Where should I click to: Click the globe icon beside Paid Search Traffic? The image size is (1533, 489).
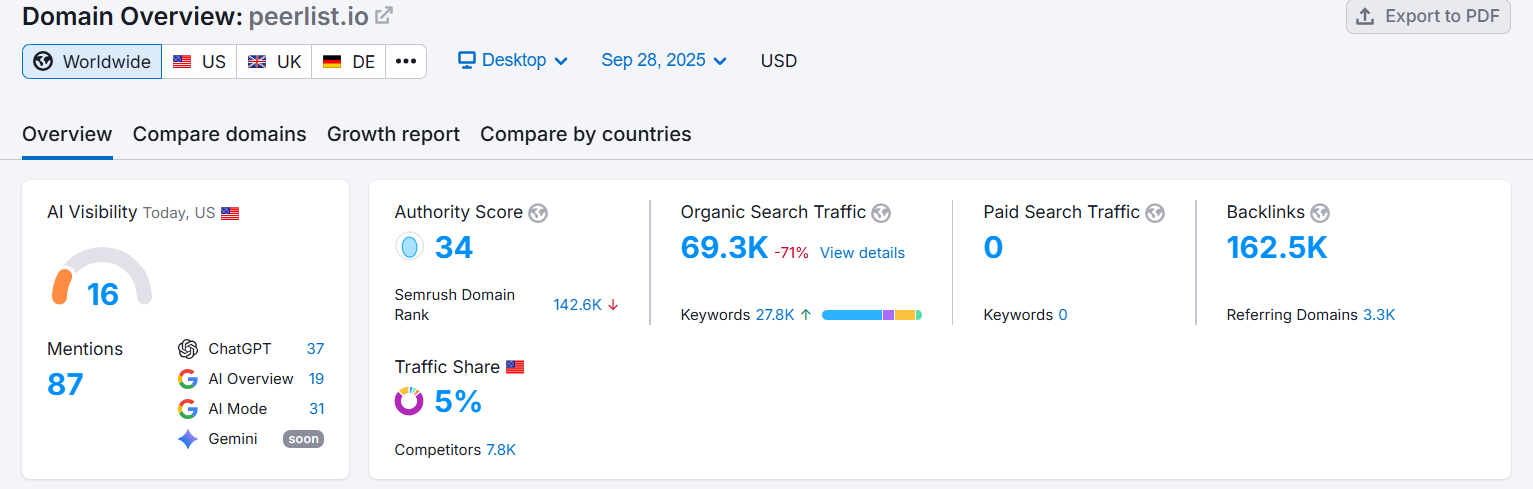click(1155, 213)
